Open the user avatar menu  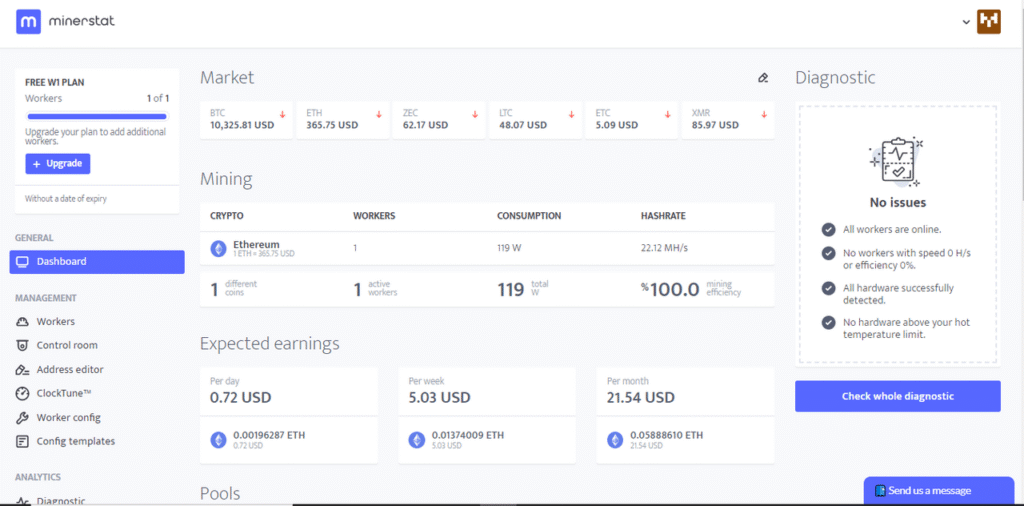pos(988,20)
